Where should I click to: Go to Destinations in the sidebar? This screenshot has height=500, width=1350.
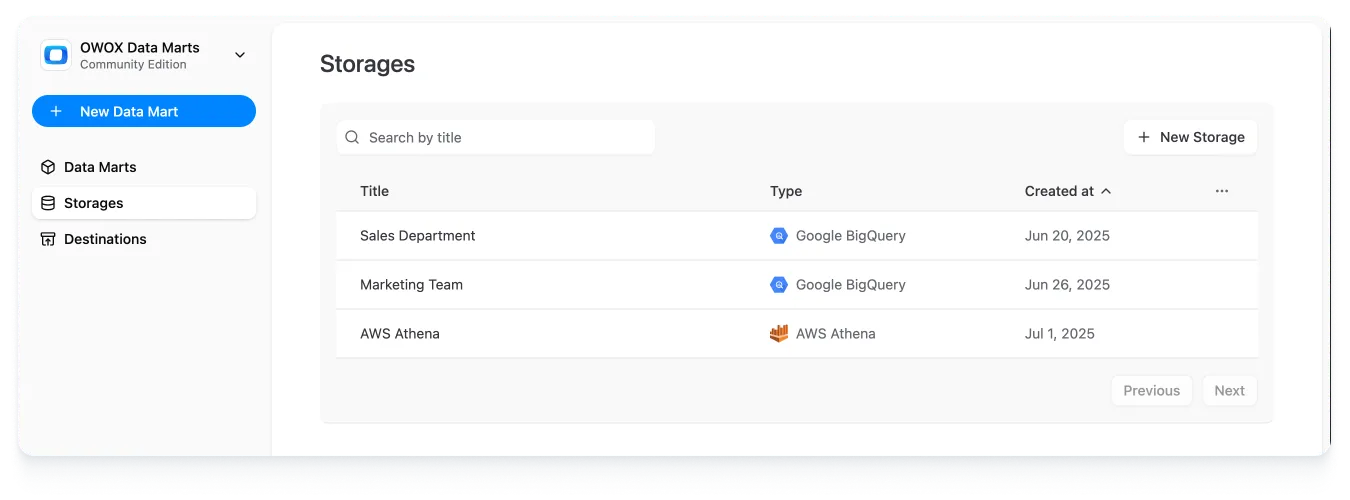(105, 239)
